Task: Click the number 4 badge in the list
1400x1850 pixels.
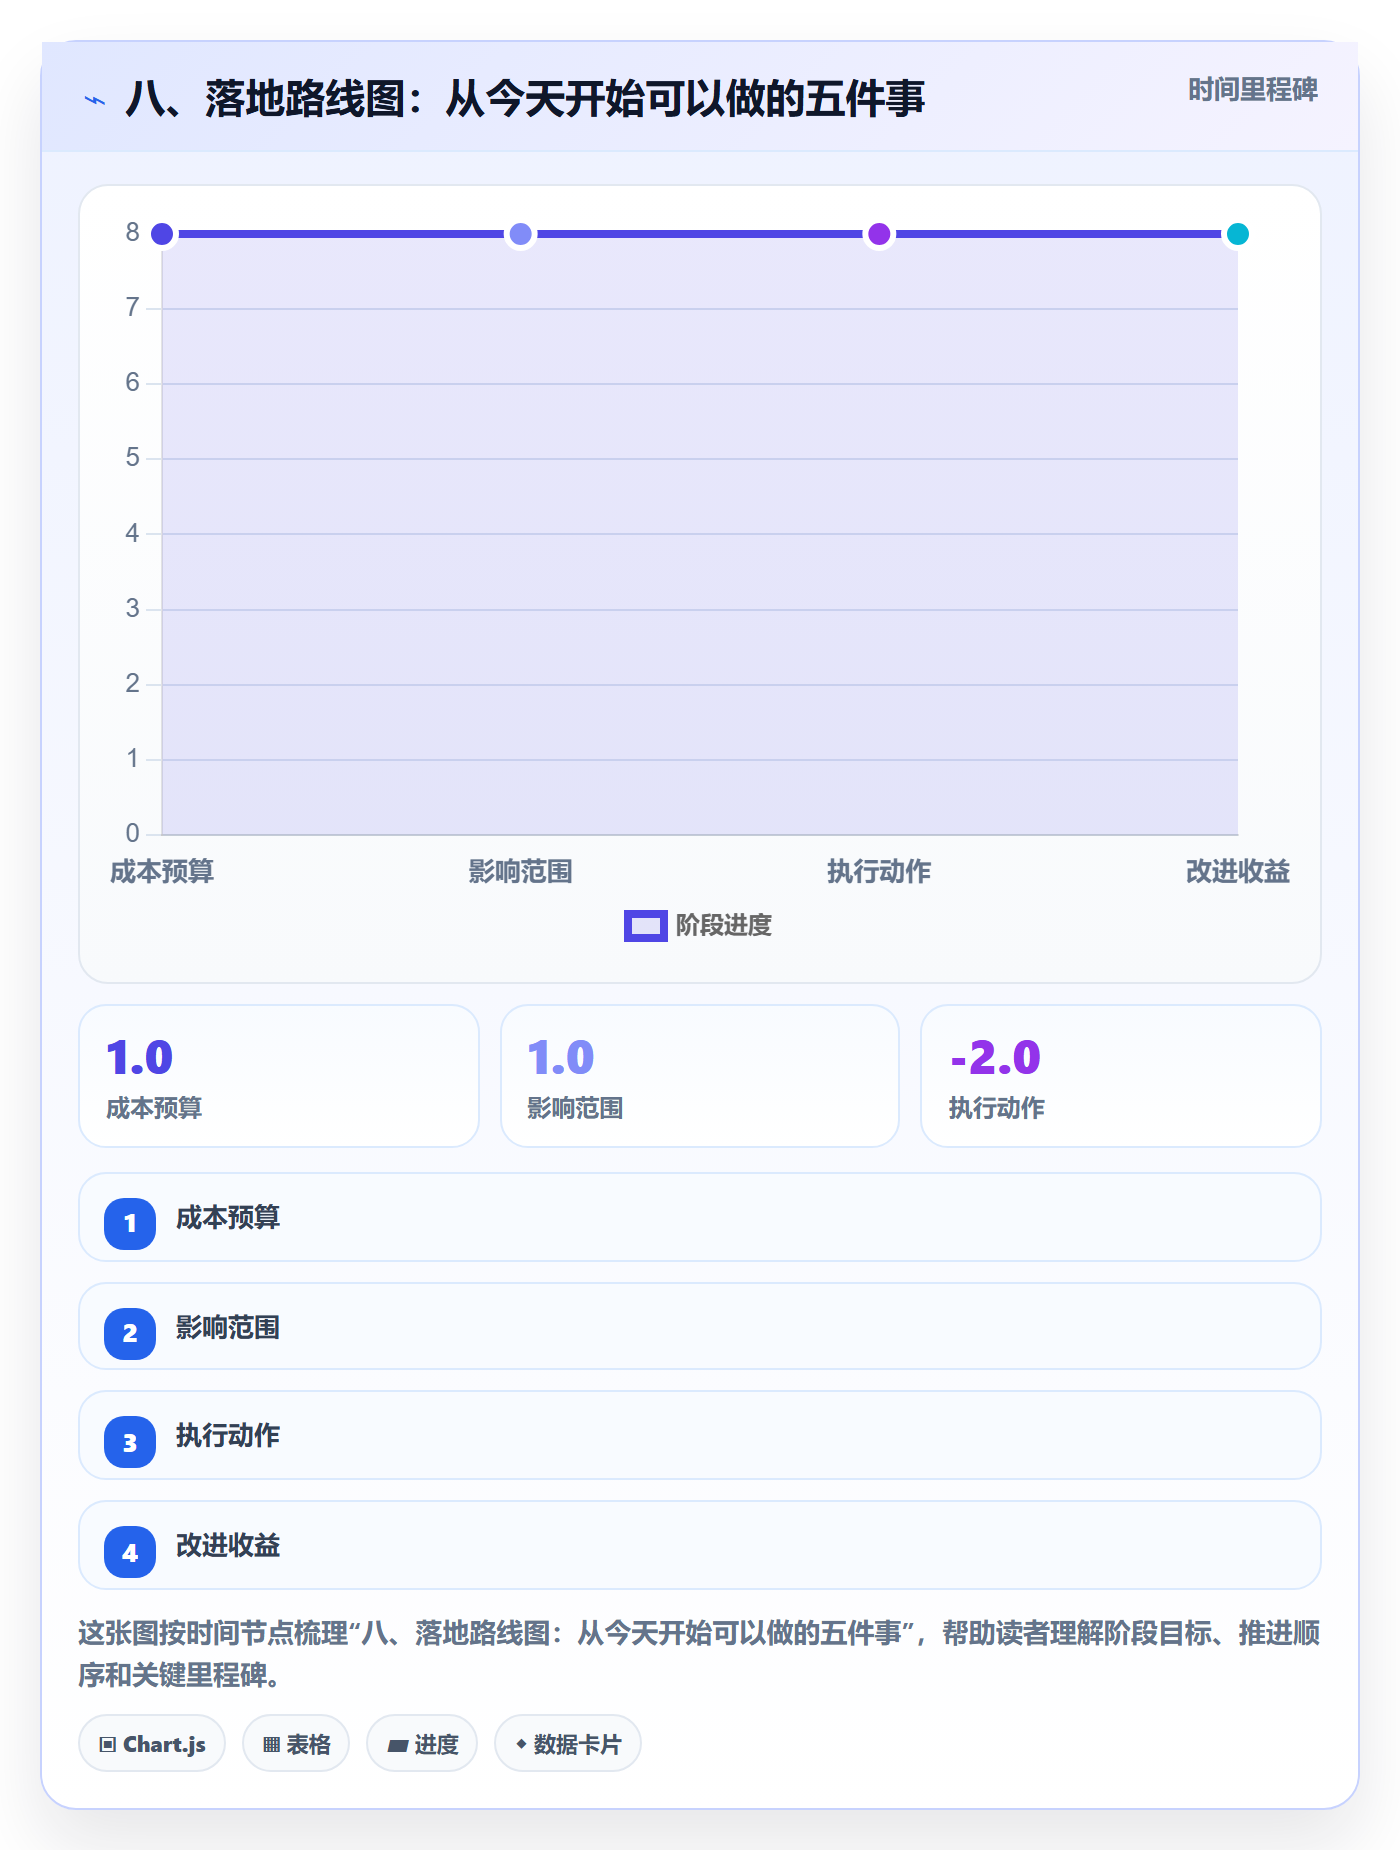Action: click(x=130, y=1552)
